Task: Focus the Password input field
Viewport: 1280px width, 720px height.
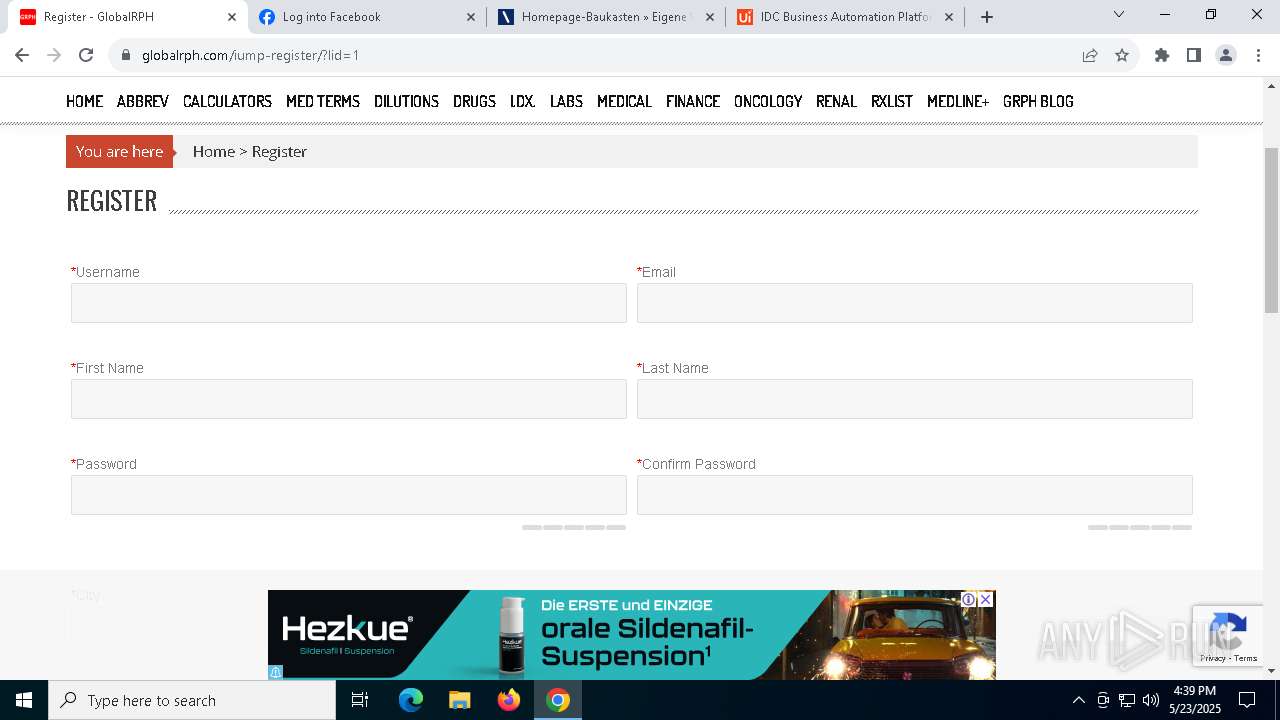Action: pos(349,495)
